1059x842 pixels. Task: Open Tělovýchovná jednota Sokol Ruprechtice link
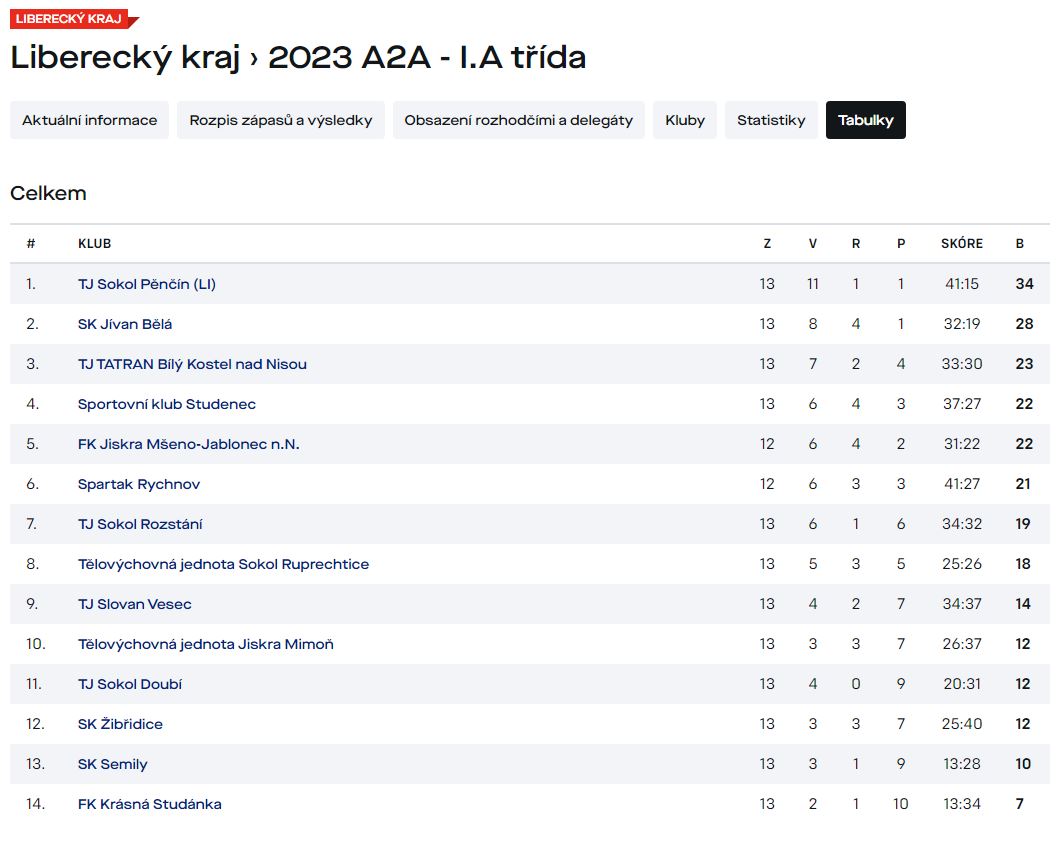point(223,564)
